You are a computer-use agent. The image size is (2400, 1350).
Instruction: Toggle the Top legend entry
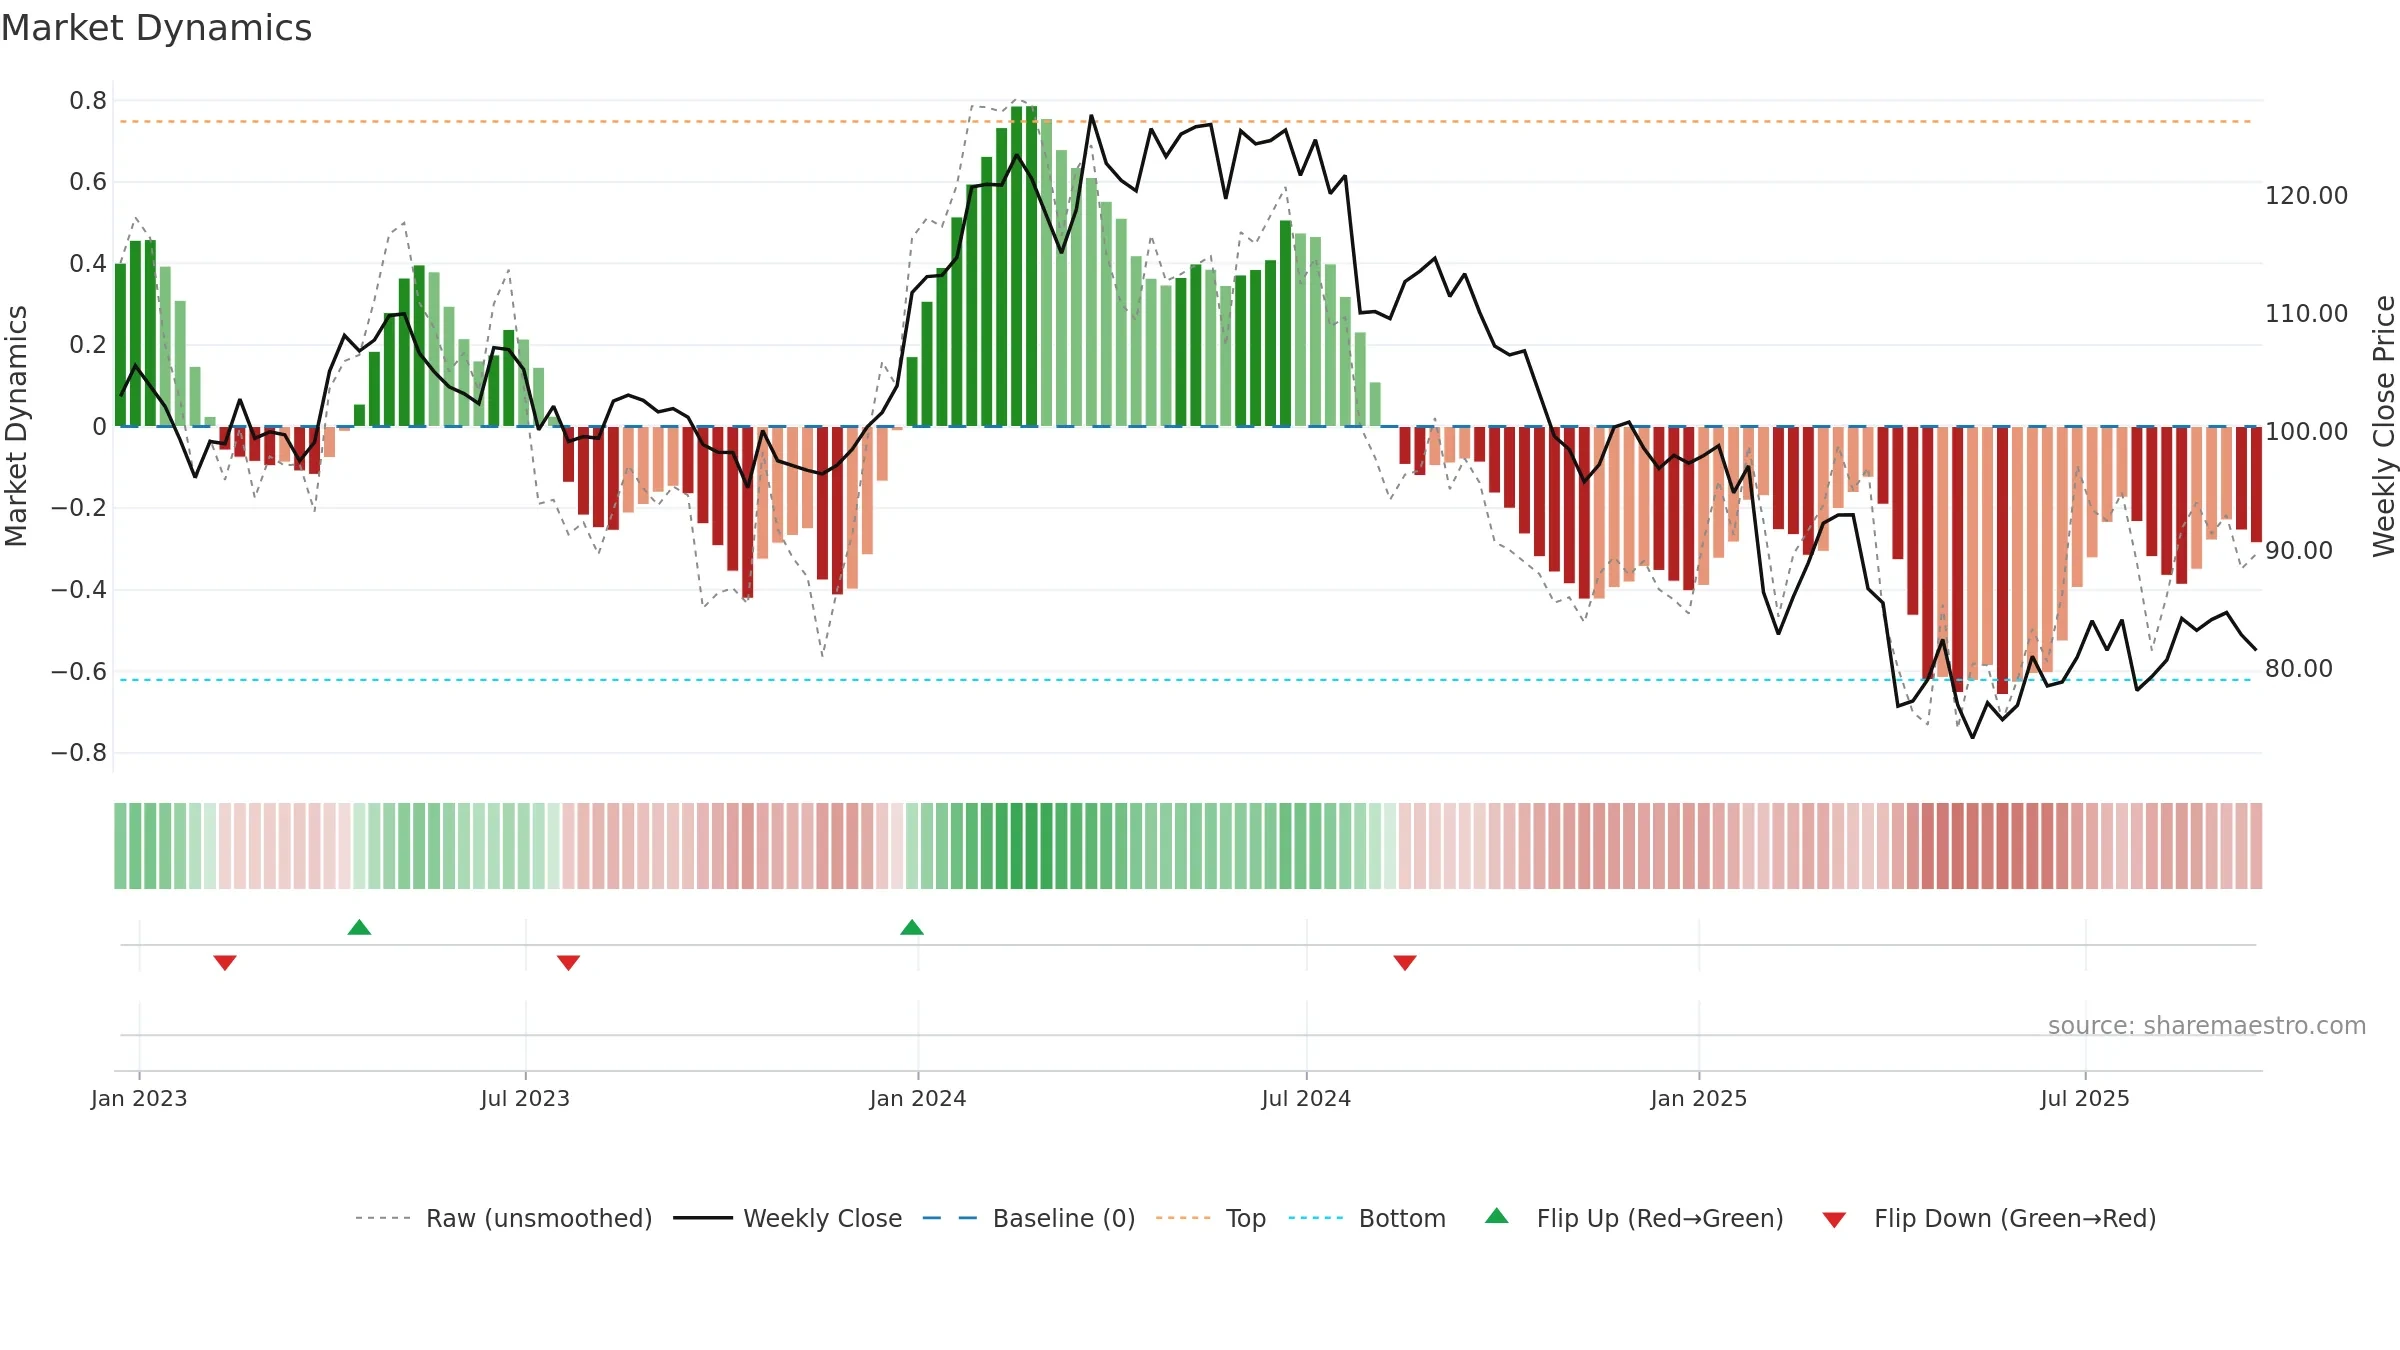(x=1211, y=1218)
